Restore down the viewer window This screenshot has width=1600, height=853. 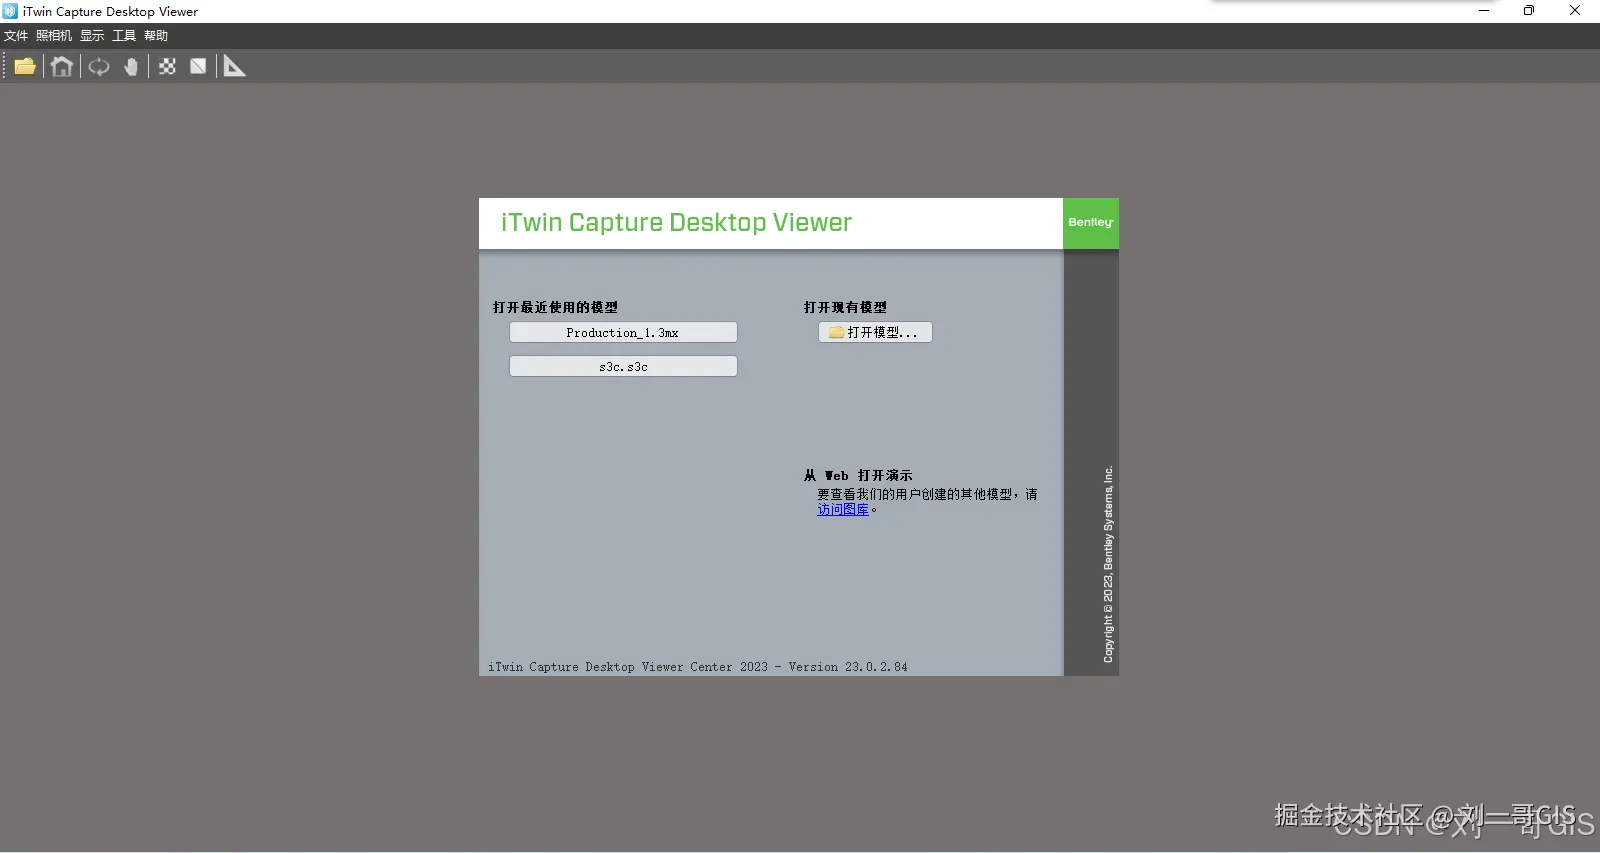click(x=1529, y=11)
